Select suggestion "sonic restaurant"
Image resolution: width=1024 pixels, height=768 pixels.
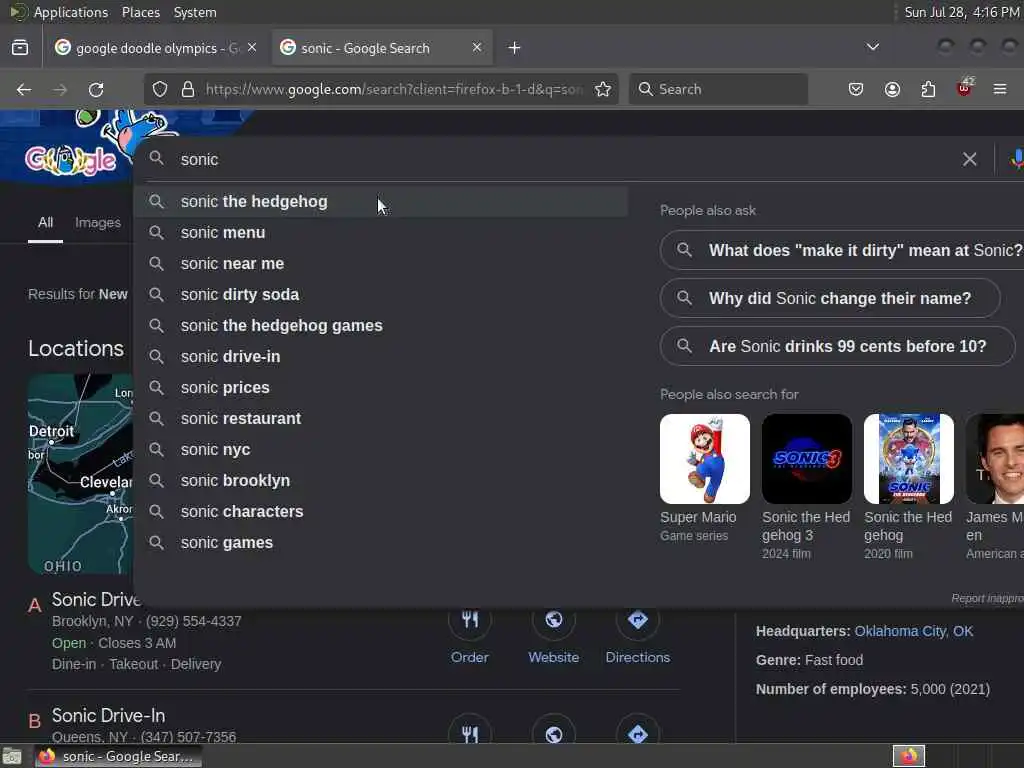381,419
